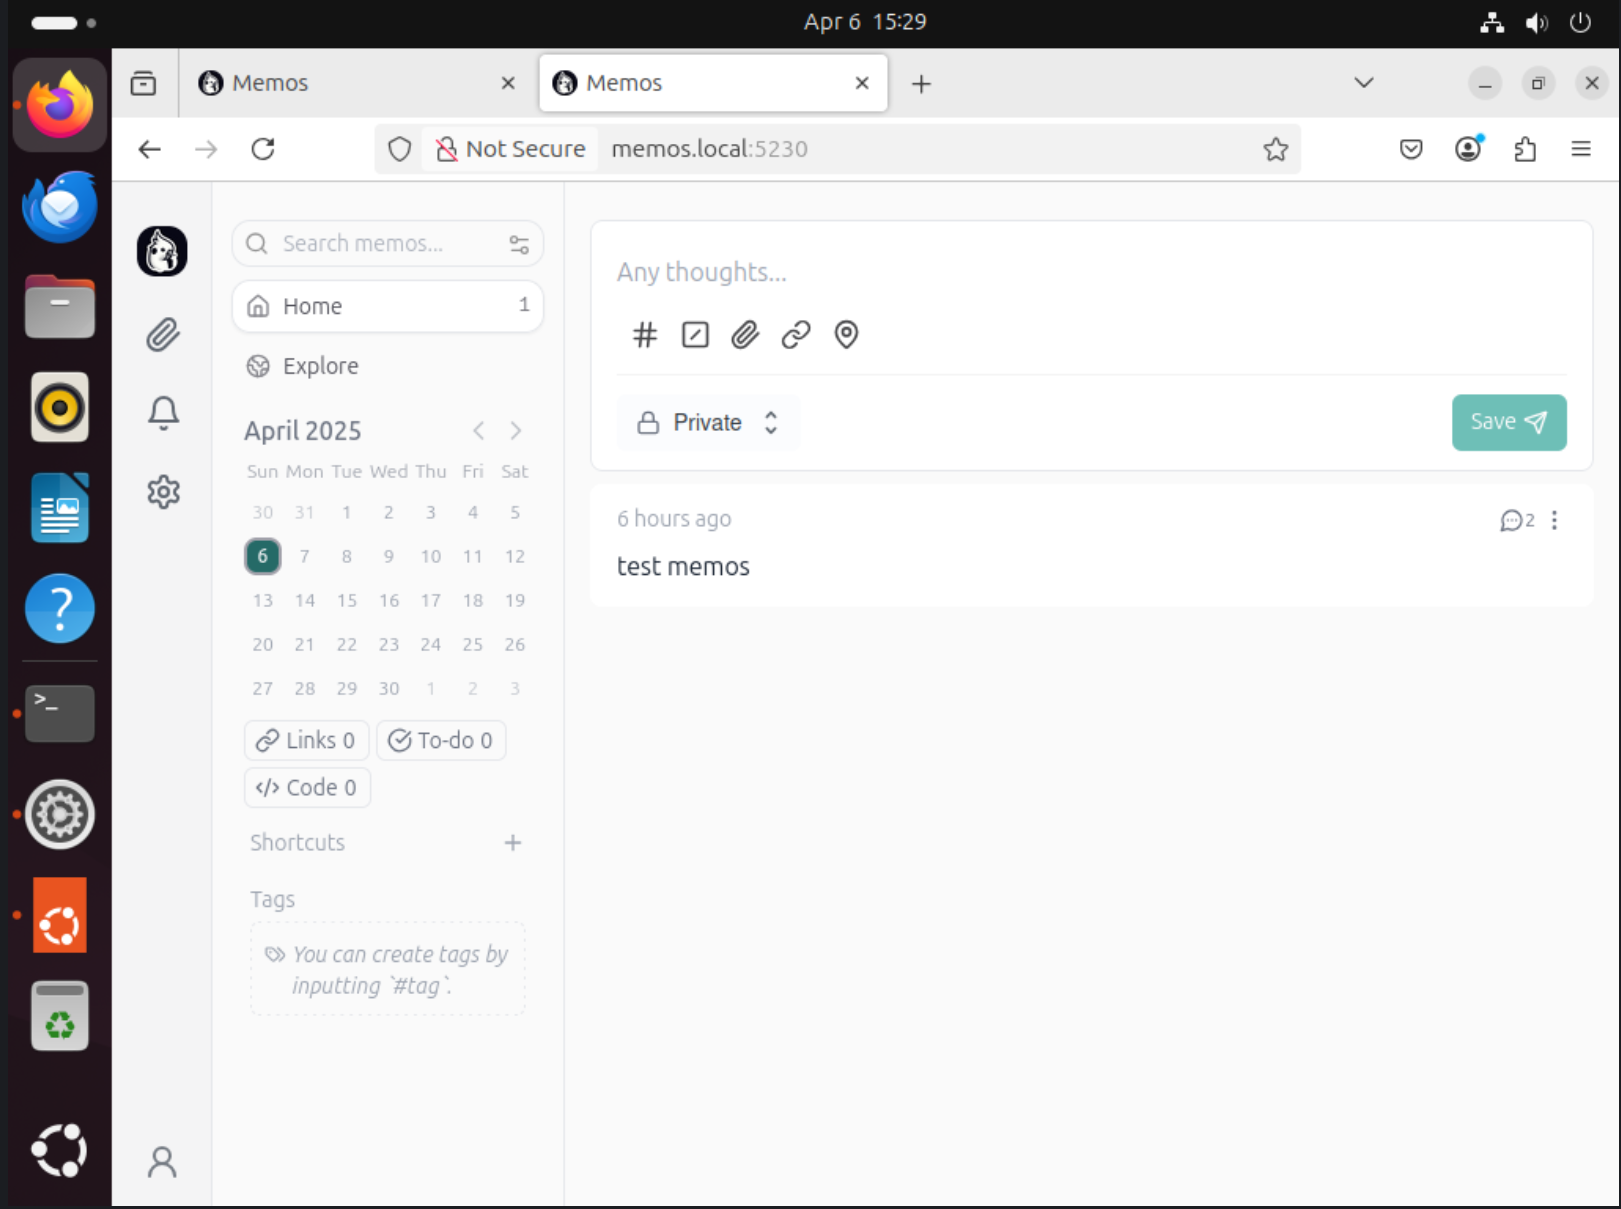Open the three-dot menu on test memos
1621x1209 pixels.
[1554, 520]
